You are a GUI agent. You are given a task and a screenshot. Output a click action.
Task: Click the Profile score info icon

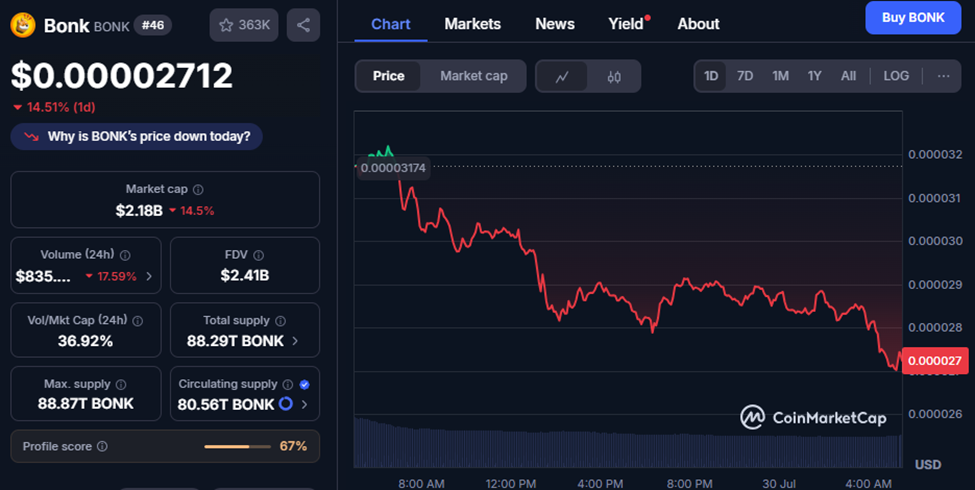coord(103,446)
